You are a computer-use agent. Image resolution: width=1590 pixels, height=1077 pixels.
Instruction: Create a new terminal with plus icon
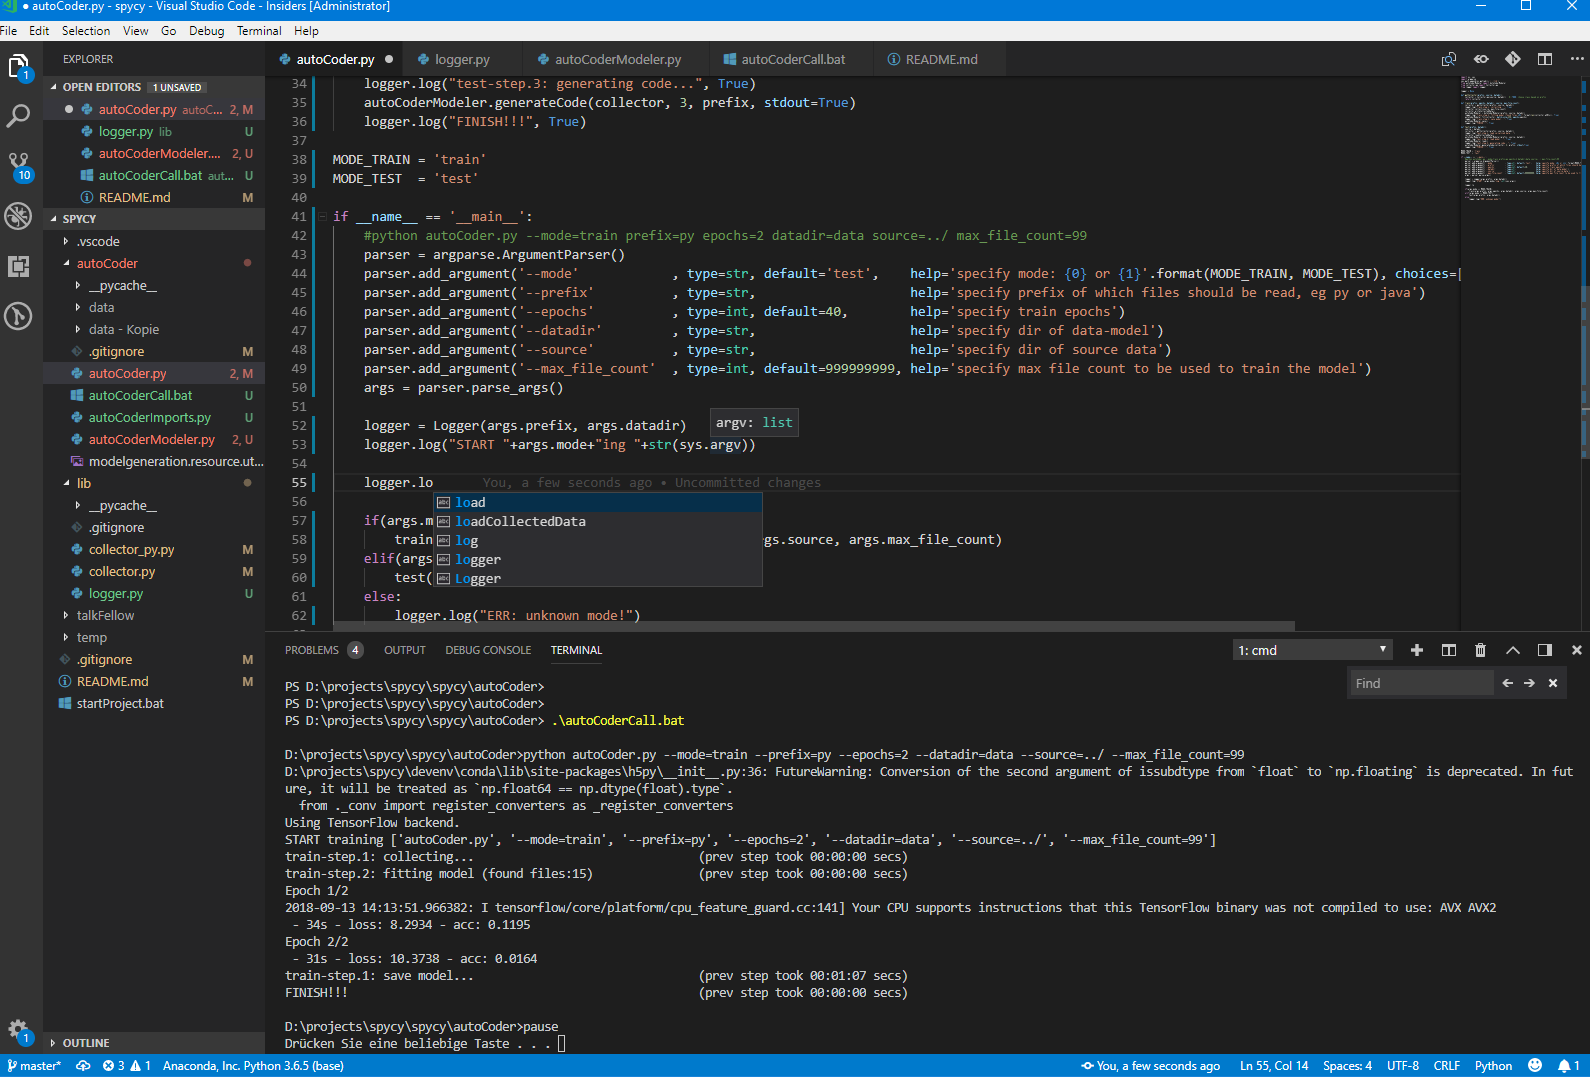pos(1417,650)
